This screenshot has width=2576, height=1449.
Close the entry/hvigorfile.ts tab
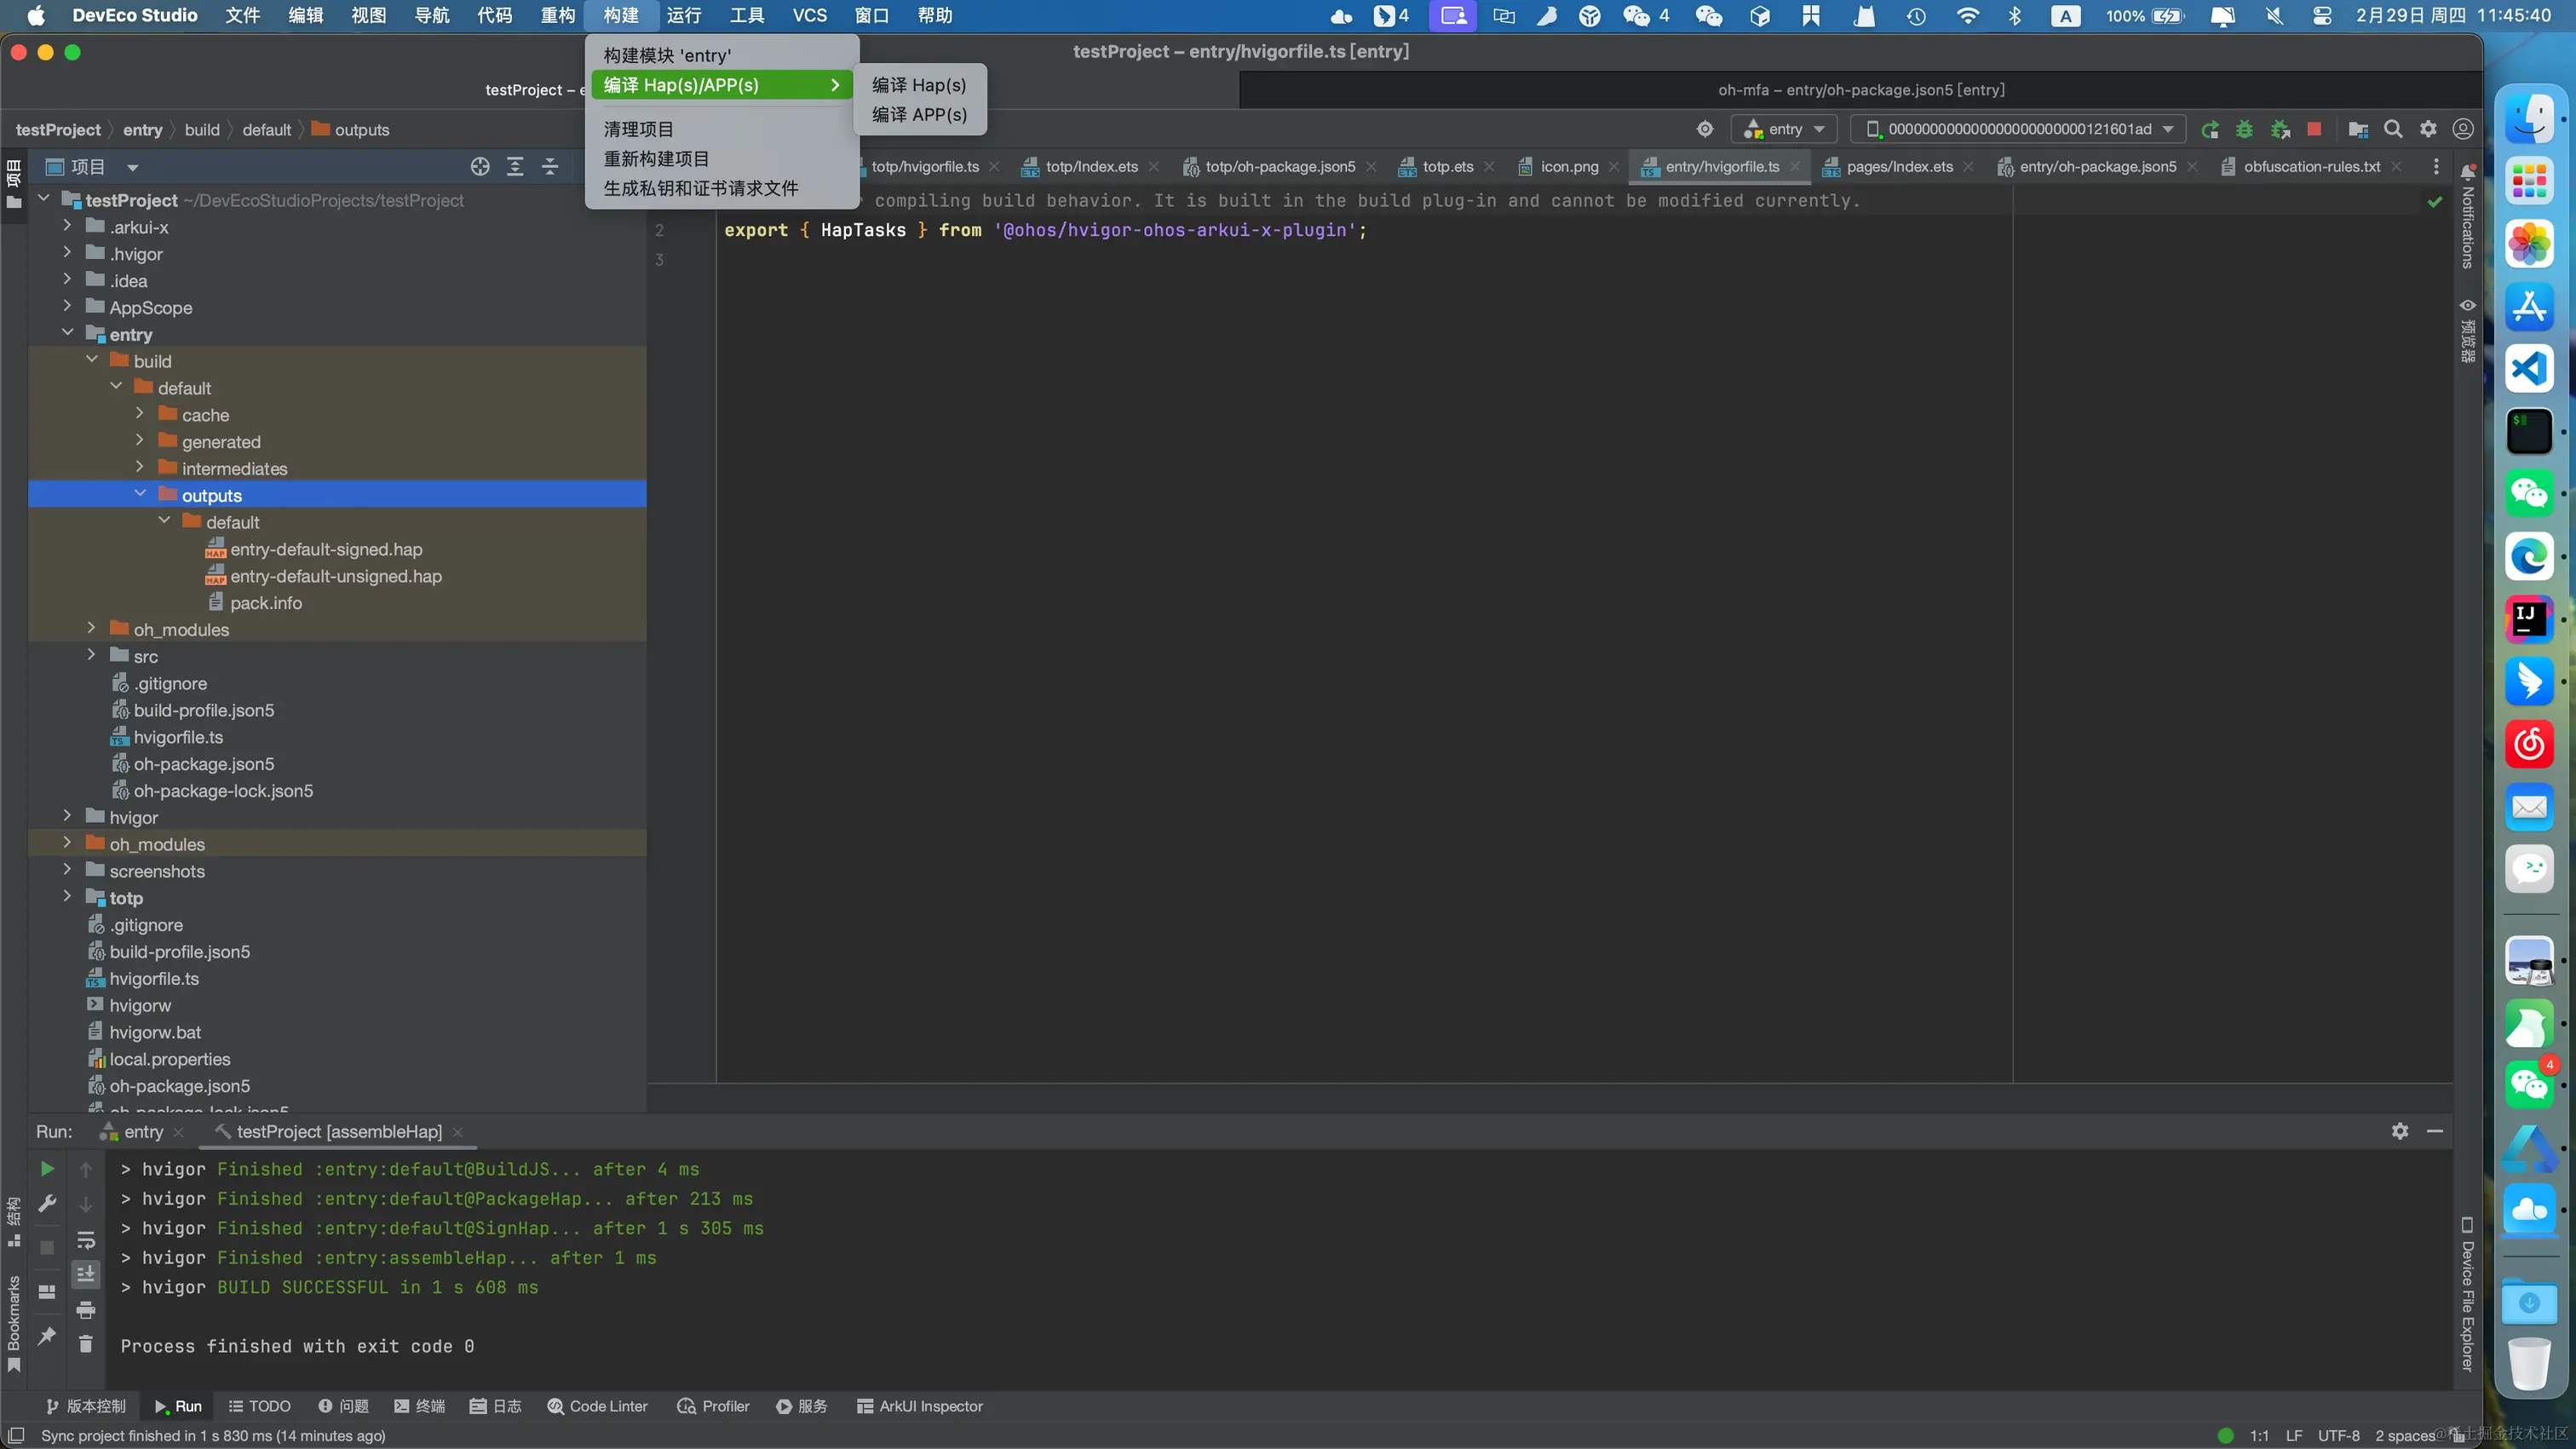click(1795, 167)
